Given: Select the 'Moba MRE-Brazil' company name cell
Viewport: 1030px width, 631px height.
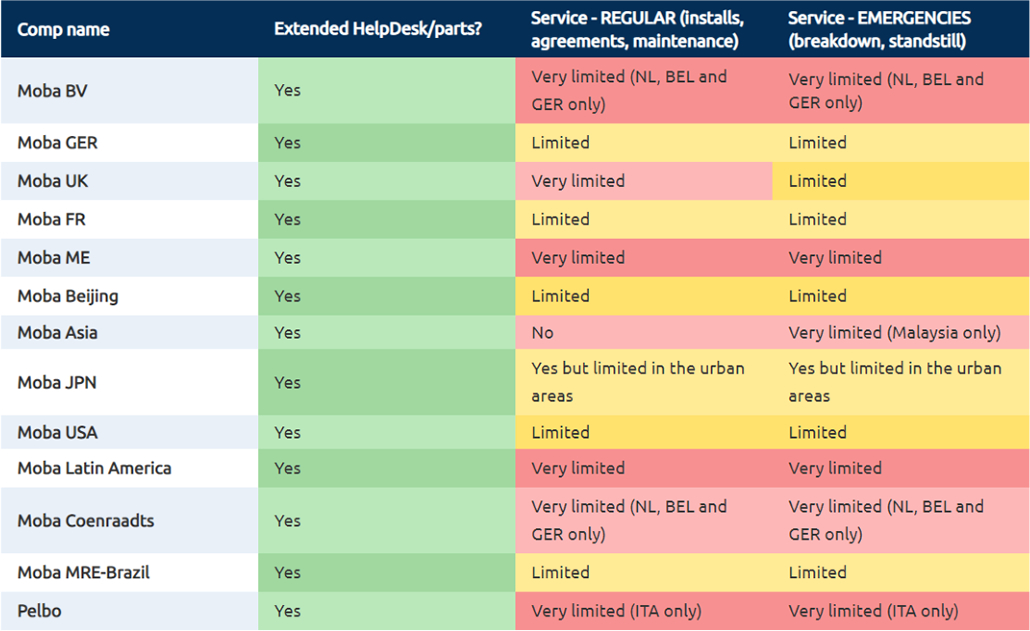Looking at the screenshot, I should pyautogui.click(x=83, y=573).
